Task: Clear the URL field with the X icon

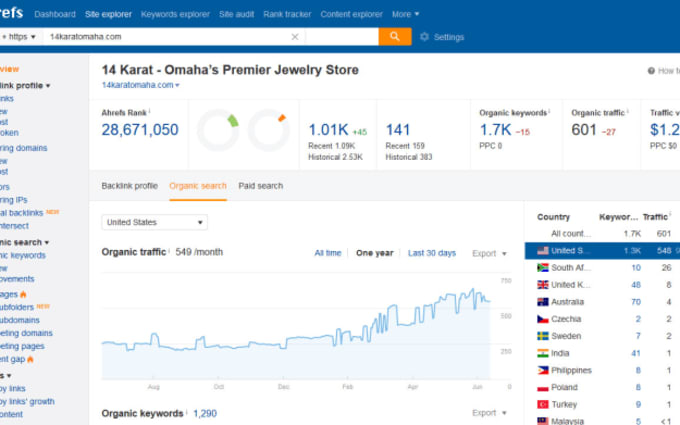Action: point(295,37)
